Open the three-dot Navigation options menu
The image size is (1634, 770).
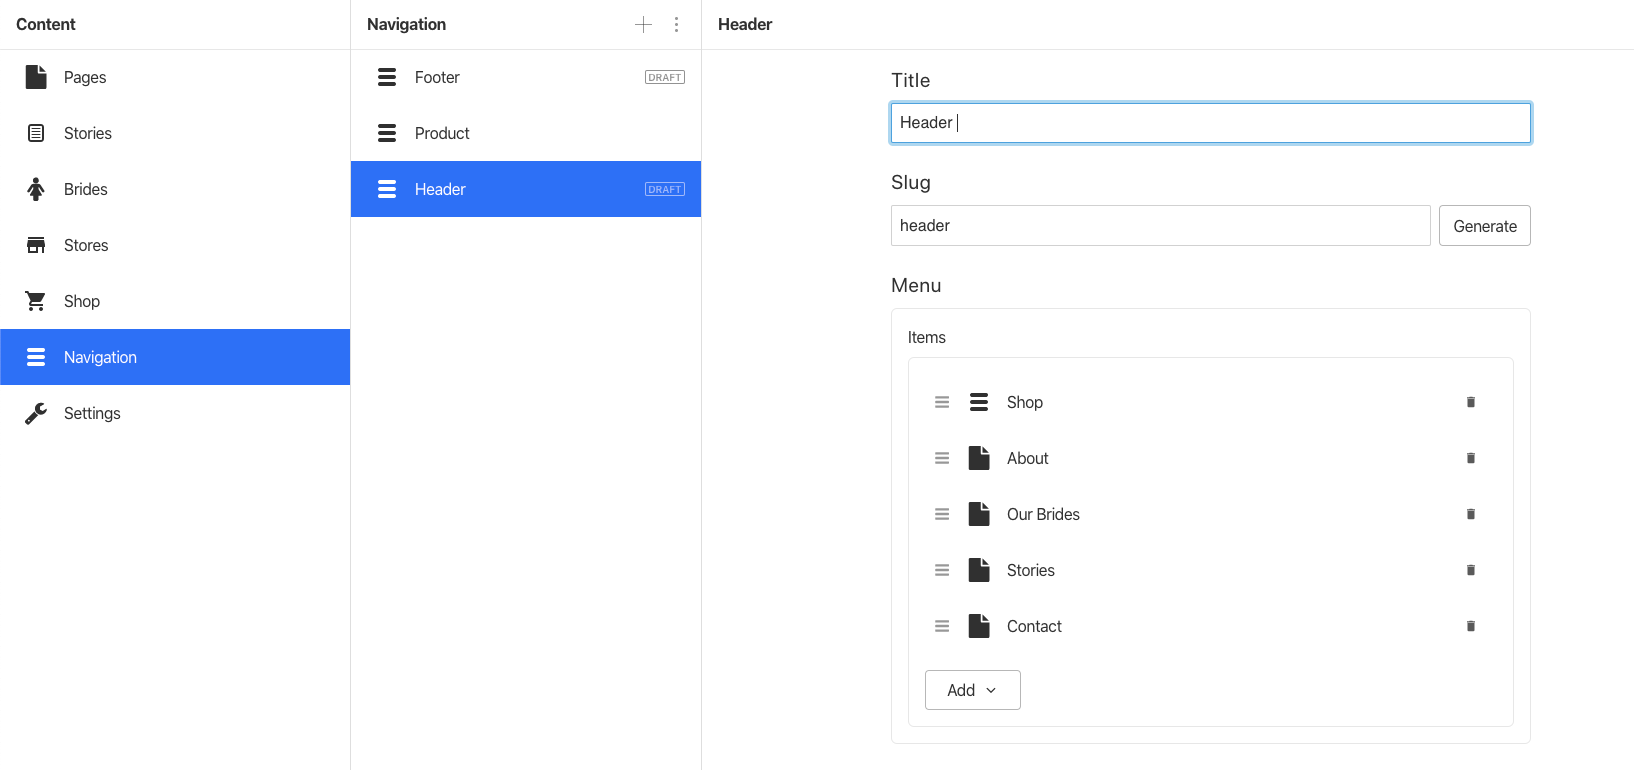[x=677, y=25]
